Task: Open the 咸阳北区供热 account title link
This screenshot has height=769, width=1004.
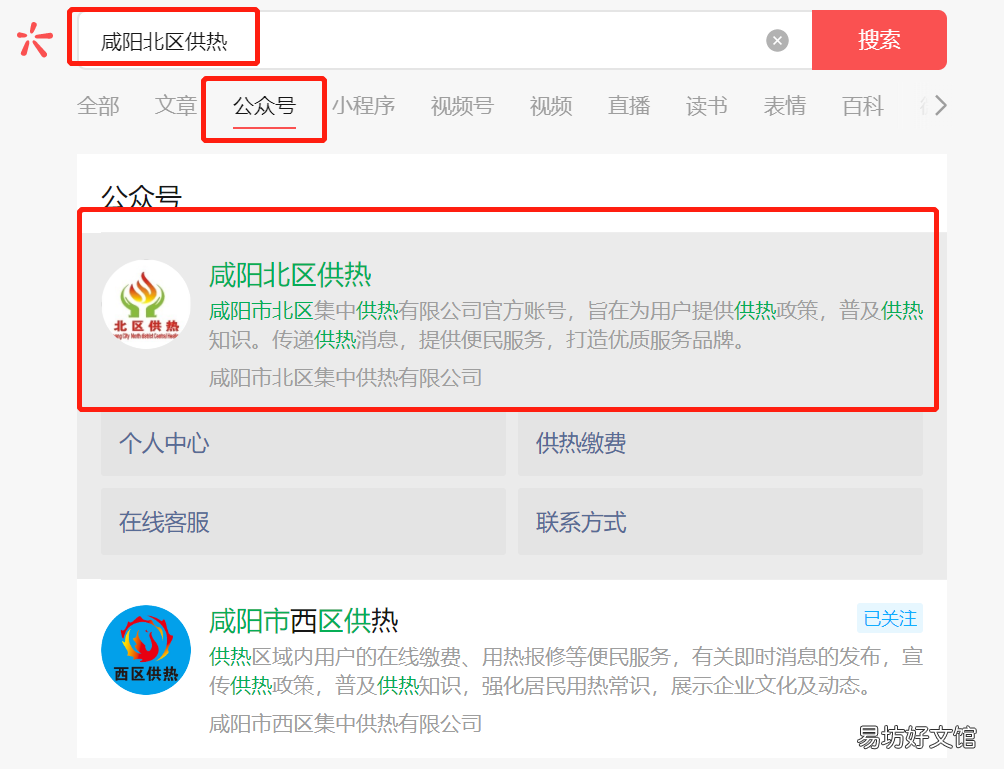Action: [290, 275]
